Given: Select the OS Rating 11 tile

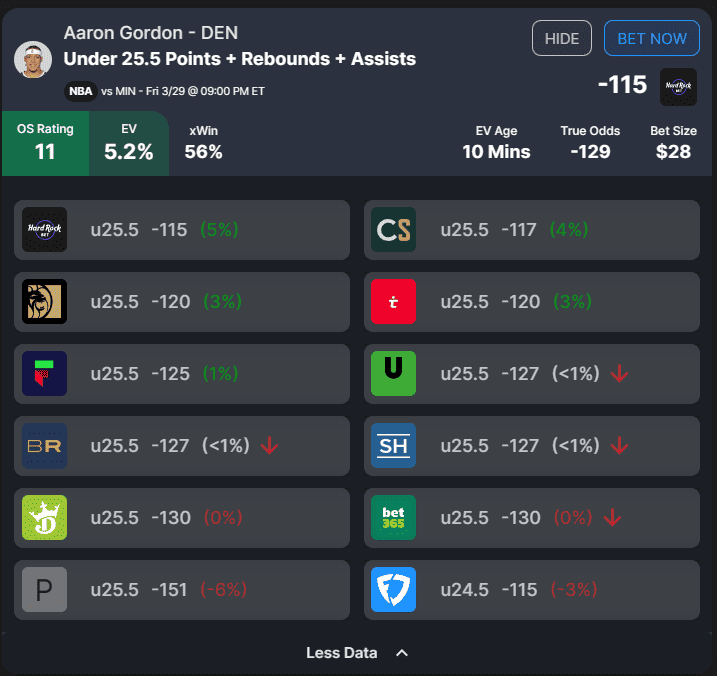Looking at the screenshot, I should tap(45, 143).
